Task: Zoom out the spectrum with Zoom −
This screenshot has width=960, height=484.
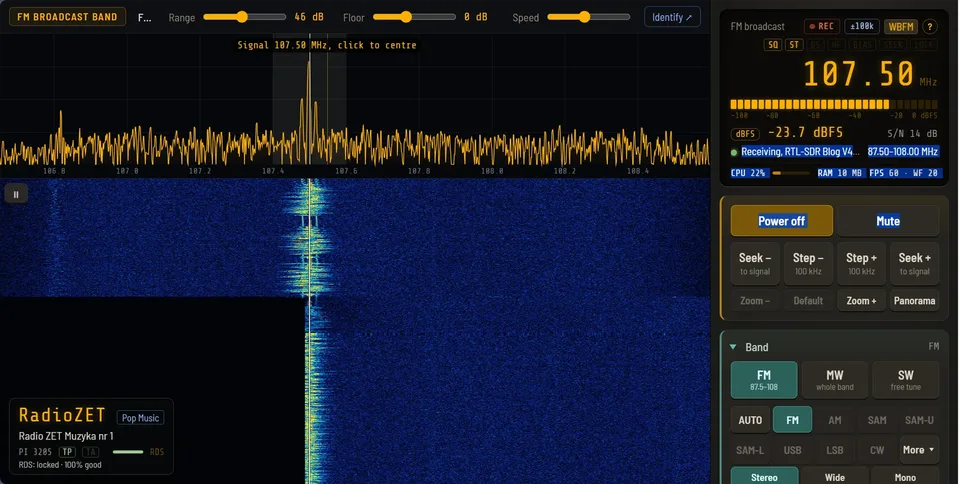Action: 755,300
